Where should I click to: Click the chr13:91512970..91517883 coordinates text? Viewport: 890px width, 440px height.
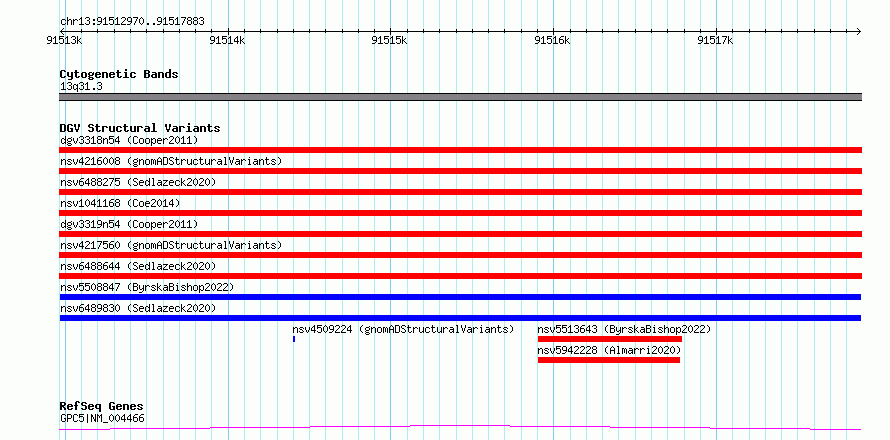click(x=132, y=22)
